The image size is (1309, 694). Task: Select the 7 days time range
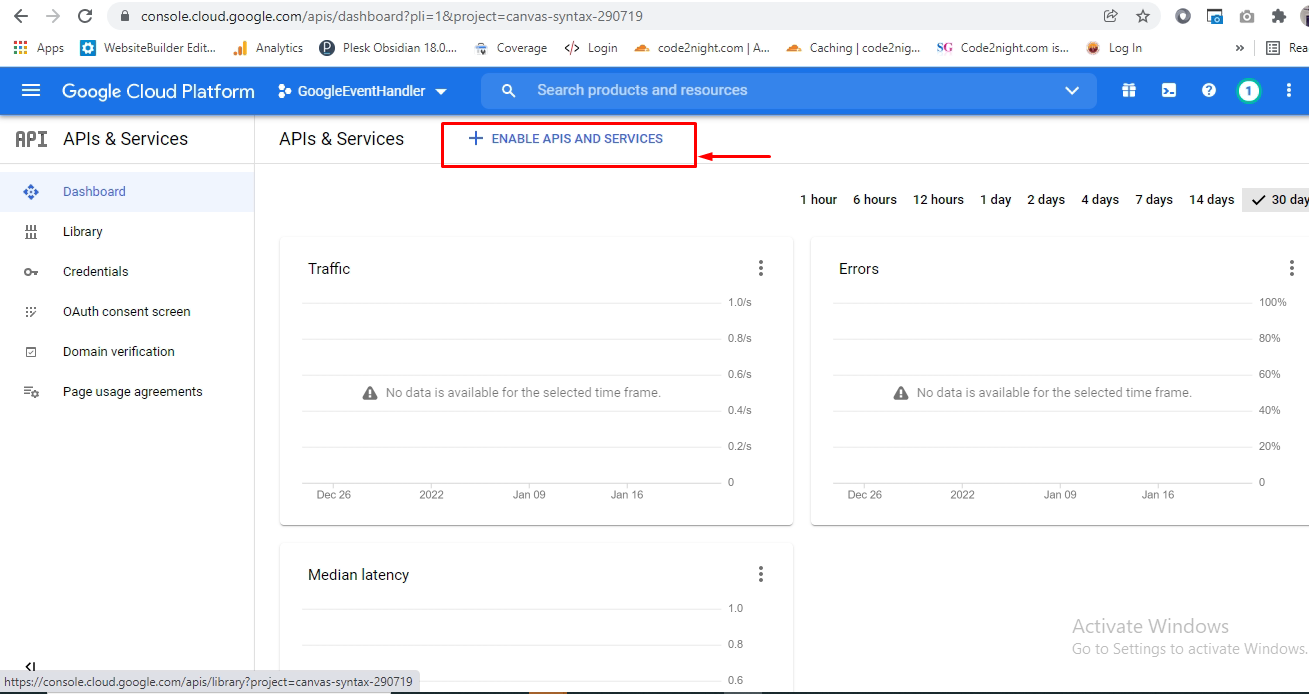[1154, 200]
